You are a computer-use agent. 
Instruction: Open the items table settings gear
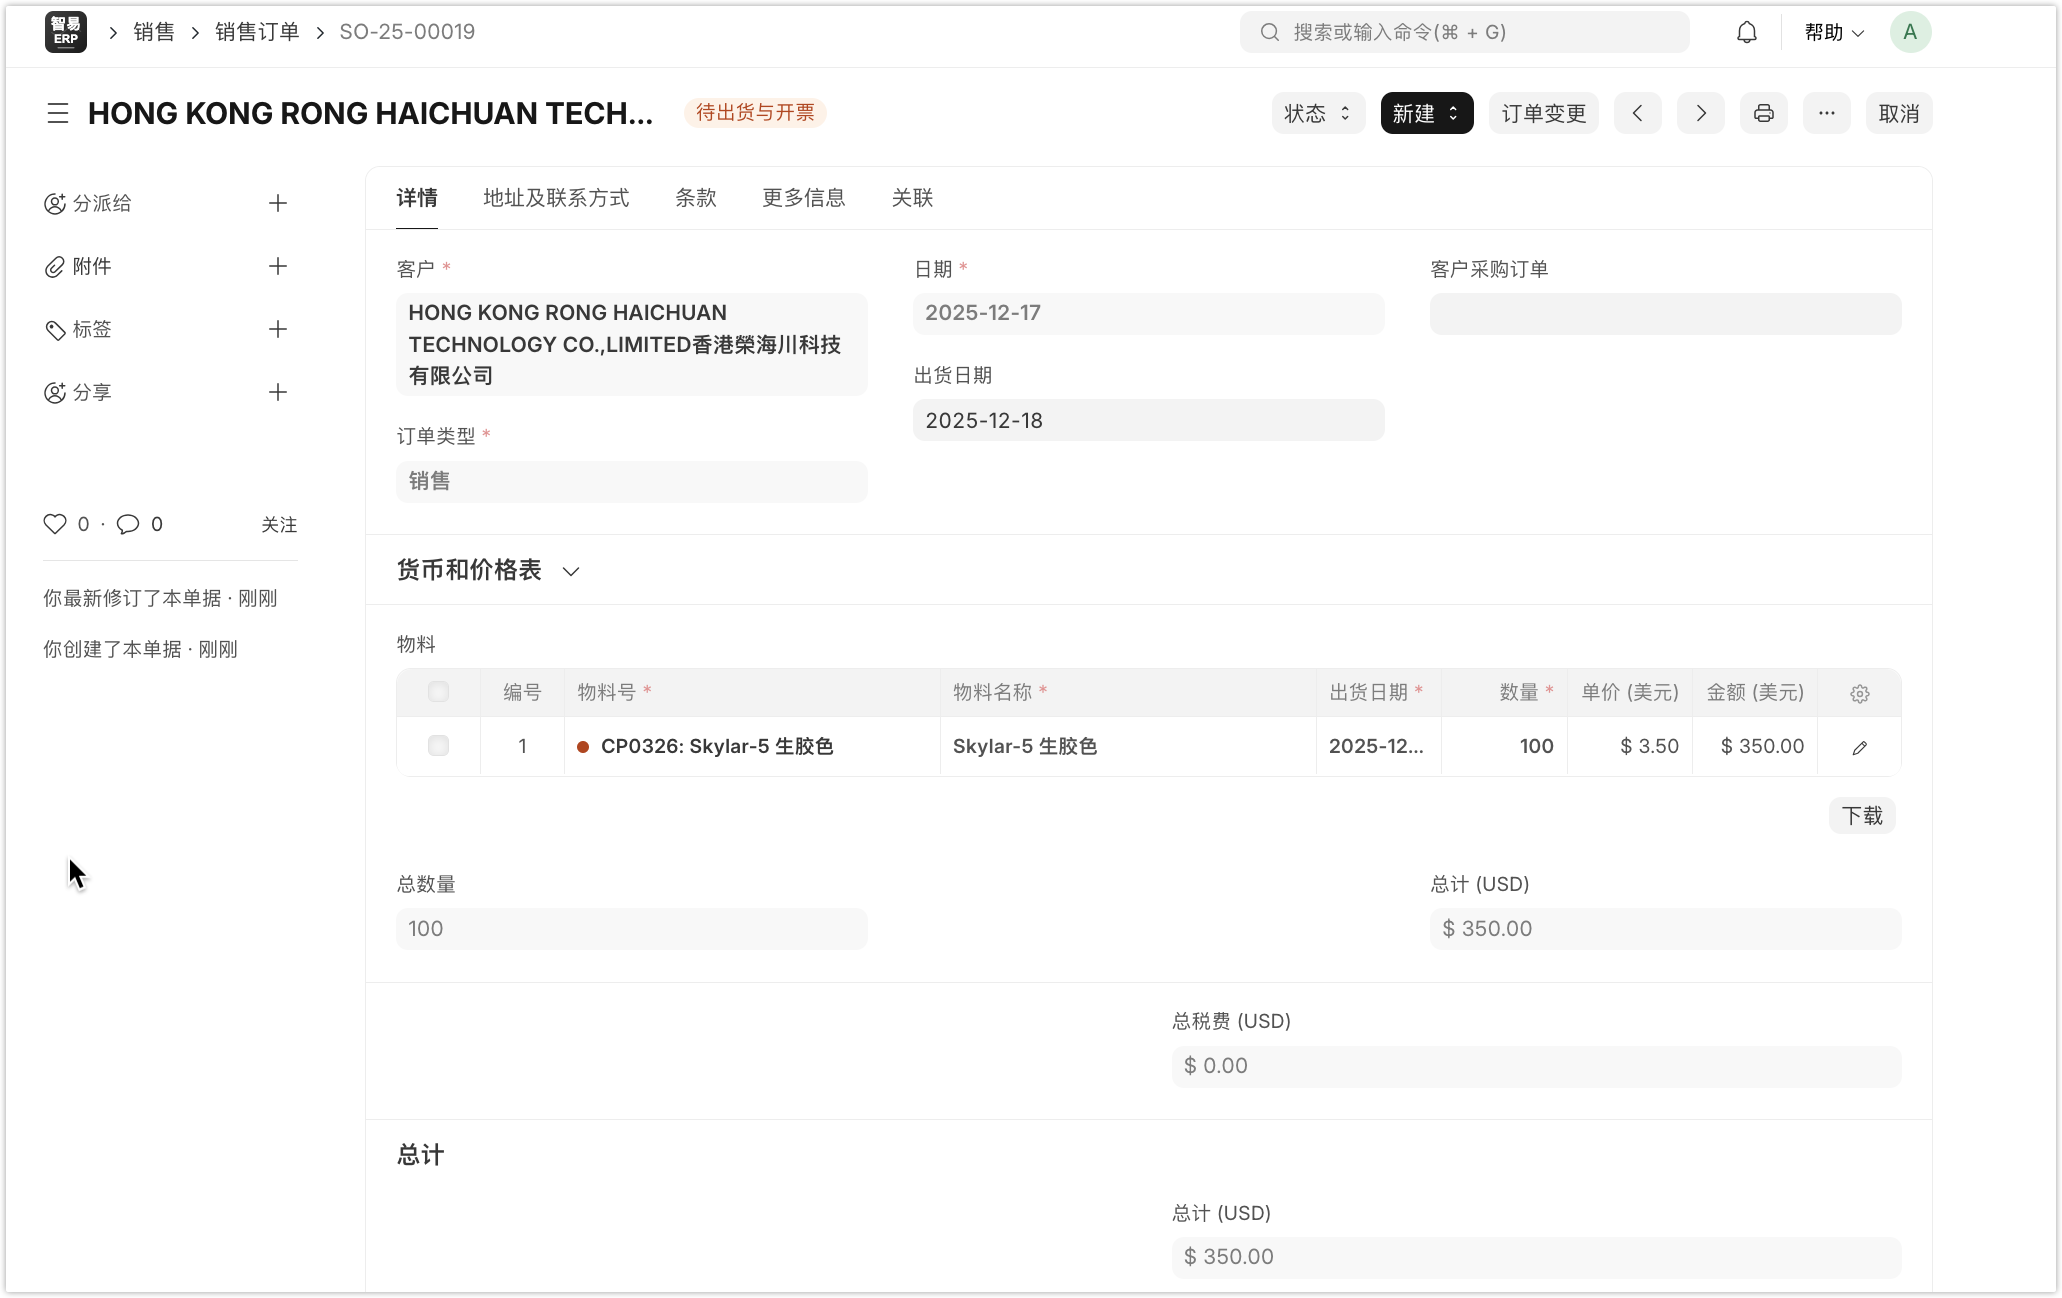coord(1859,693)
